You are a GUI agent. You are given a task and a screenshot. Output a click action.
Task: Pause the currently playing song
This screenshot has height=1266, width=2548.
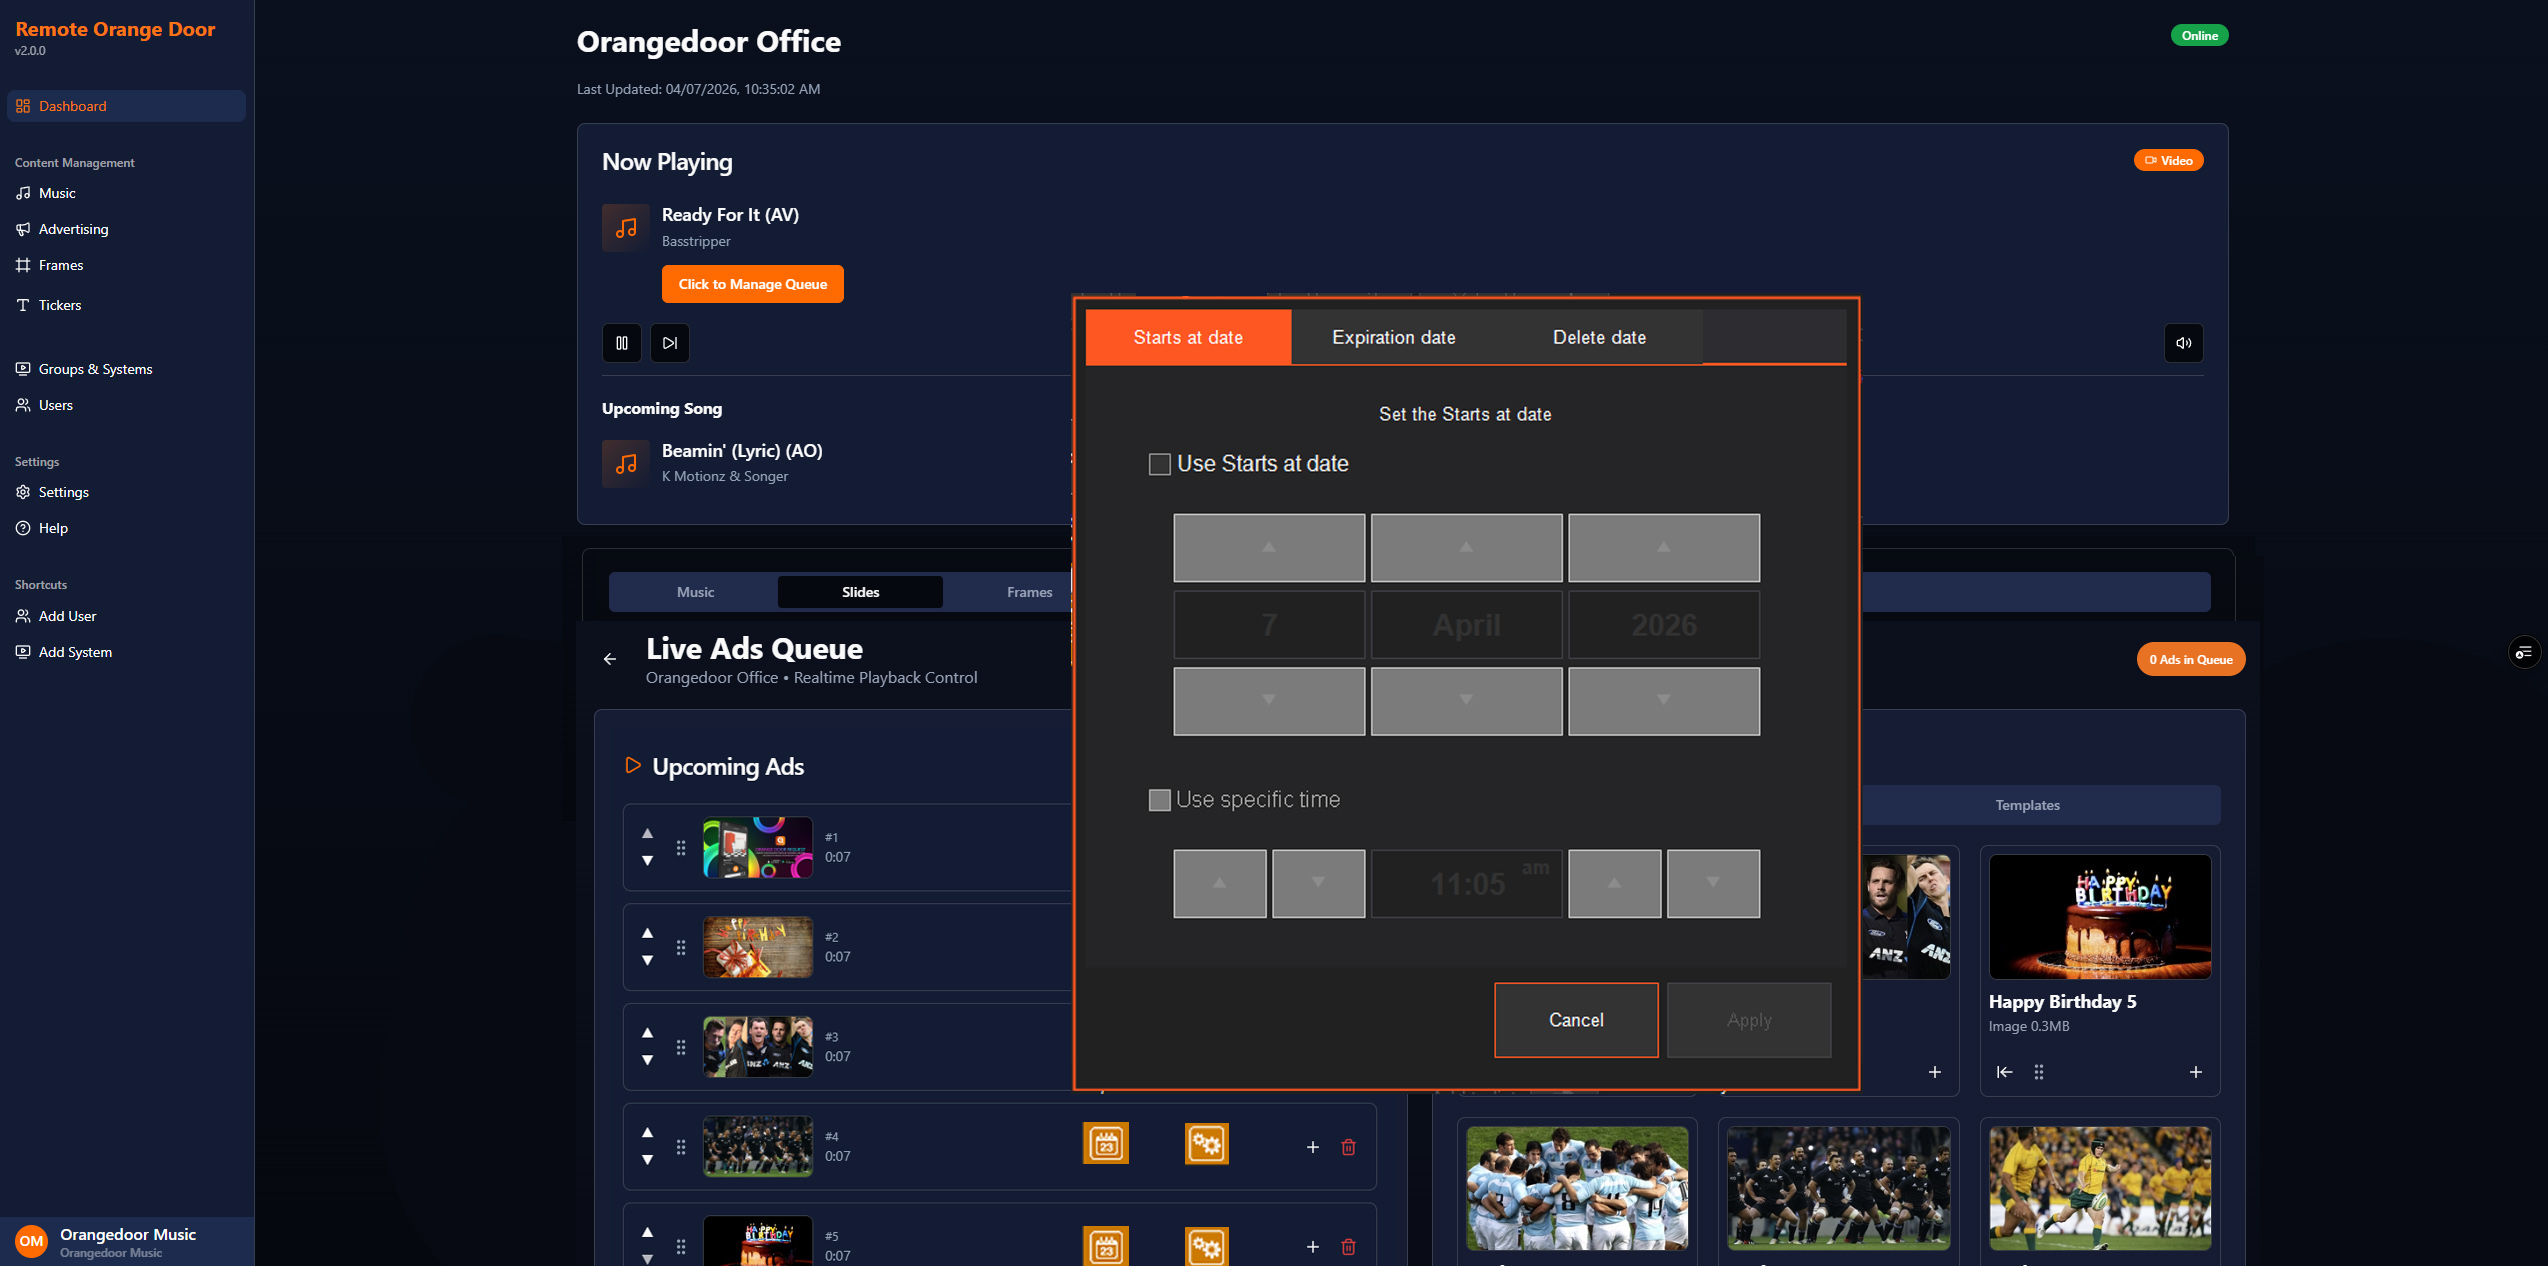(621, 343)
